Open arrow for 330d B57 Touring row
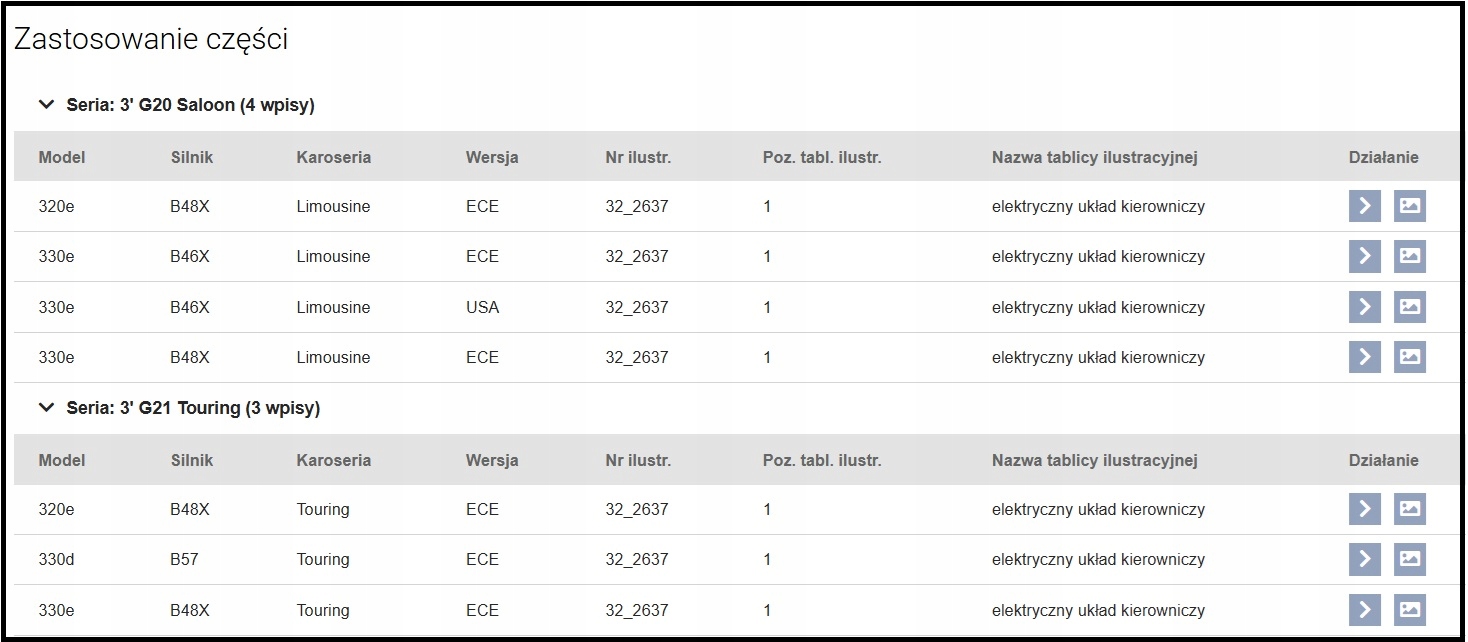 click(x=1364, y=559)
